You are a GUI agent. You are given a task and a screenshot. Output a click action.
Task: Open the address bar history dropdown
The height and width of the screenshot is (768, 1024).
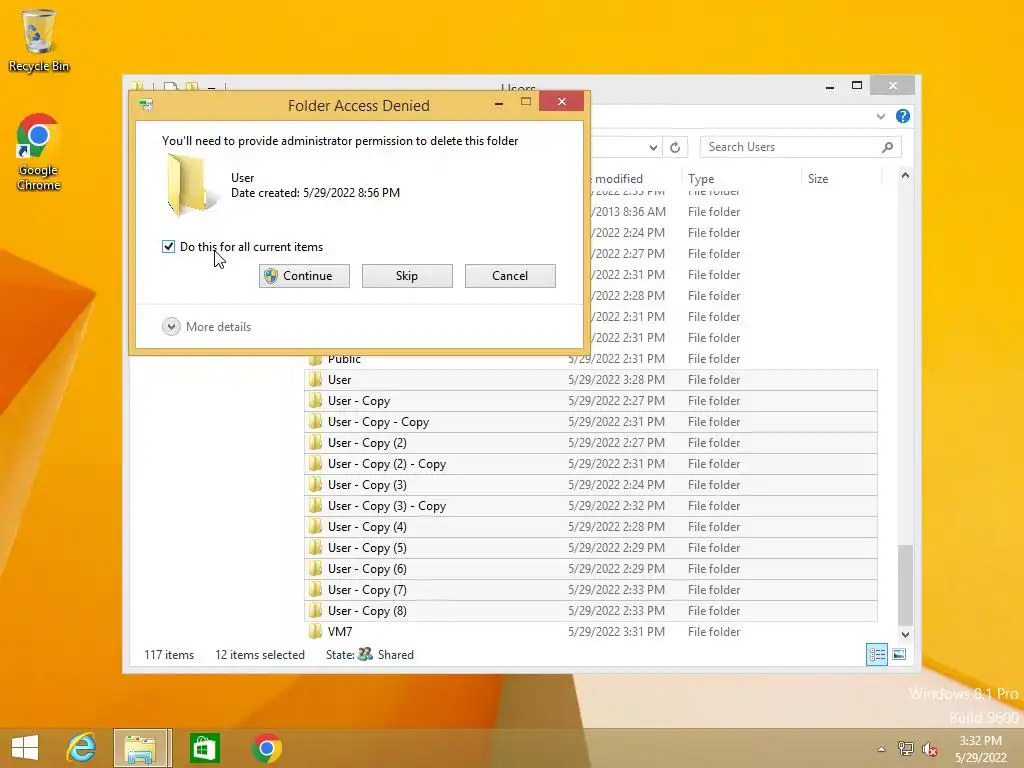(653, 147)
